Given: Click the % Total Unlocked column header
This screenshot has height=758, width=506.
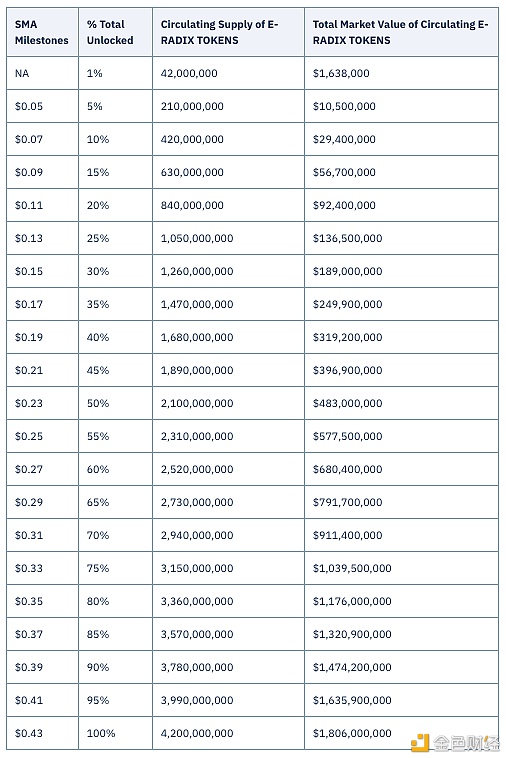Looking at the screenshot, I should click(x=115, y=32).
